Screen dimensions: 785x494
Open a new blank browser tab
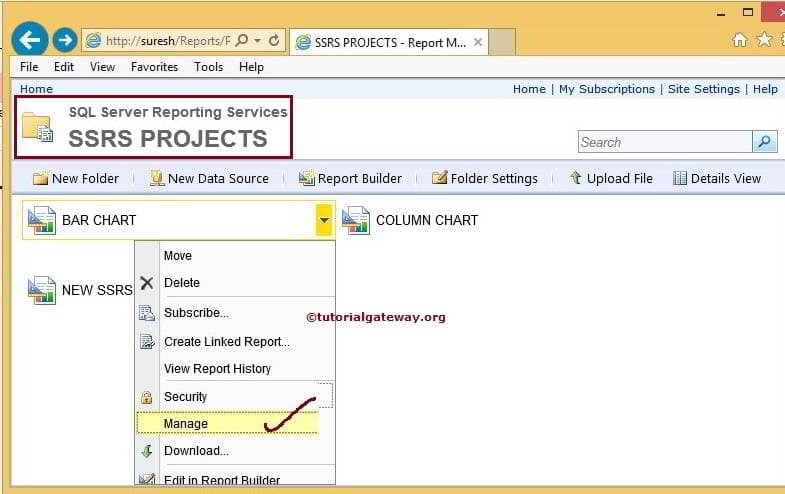[x=502, y=42]
